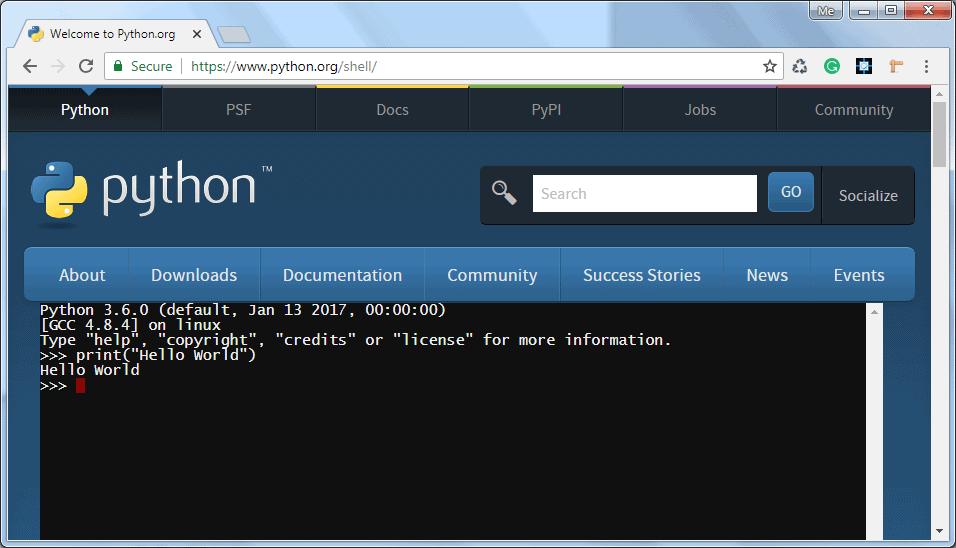Click the [GCC 4.8.4] on linux line
Image resolution: width=956 pixels, height=548 pixels.
130,325
